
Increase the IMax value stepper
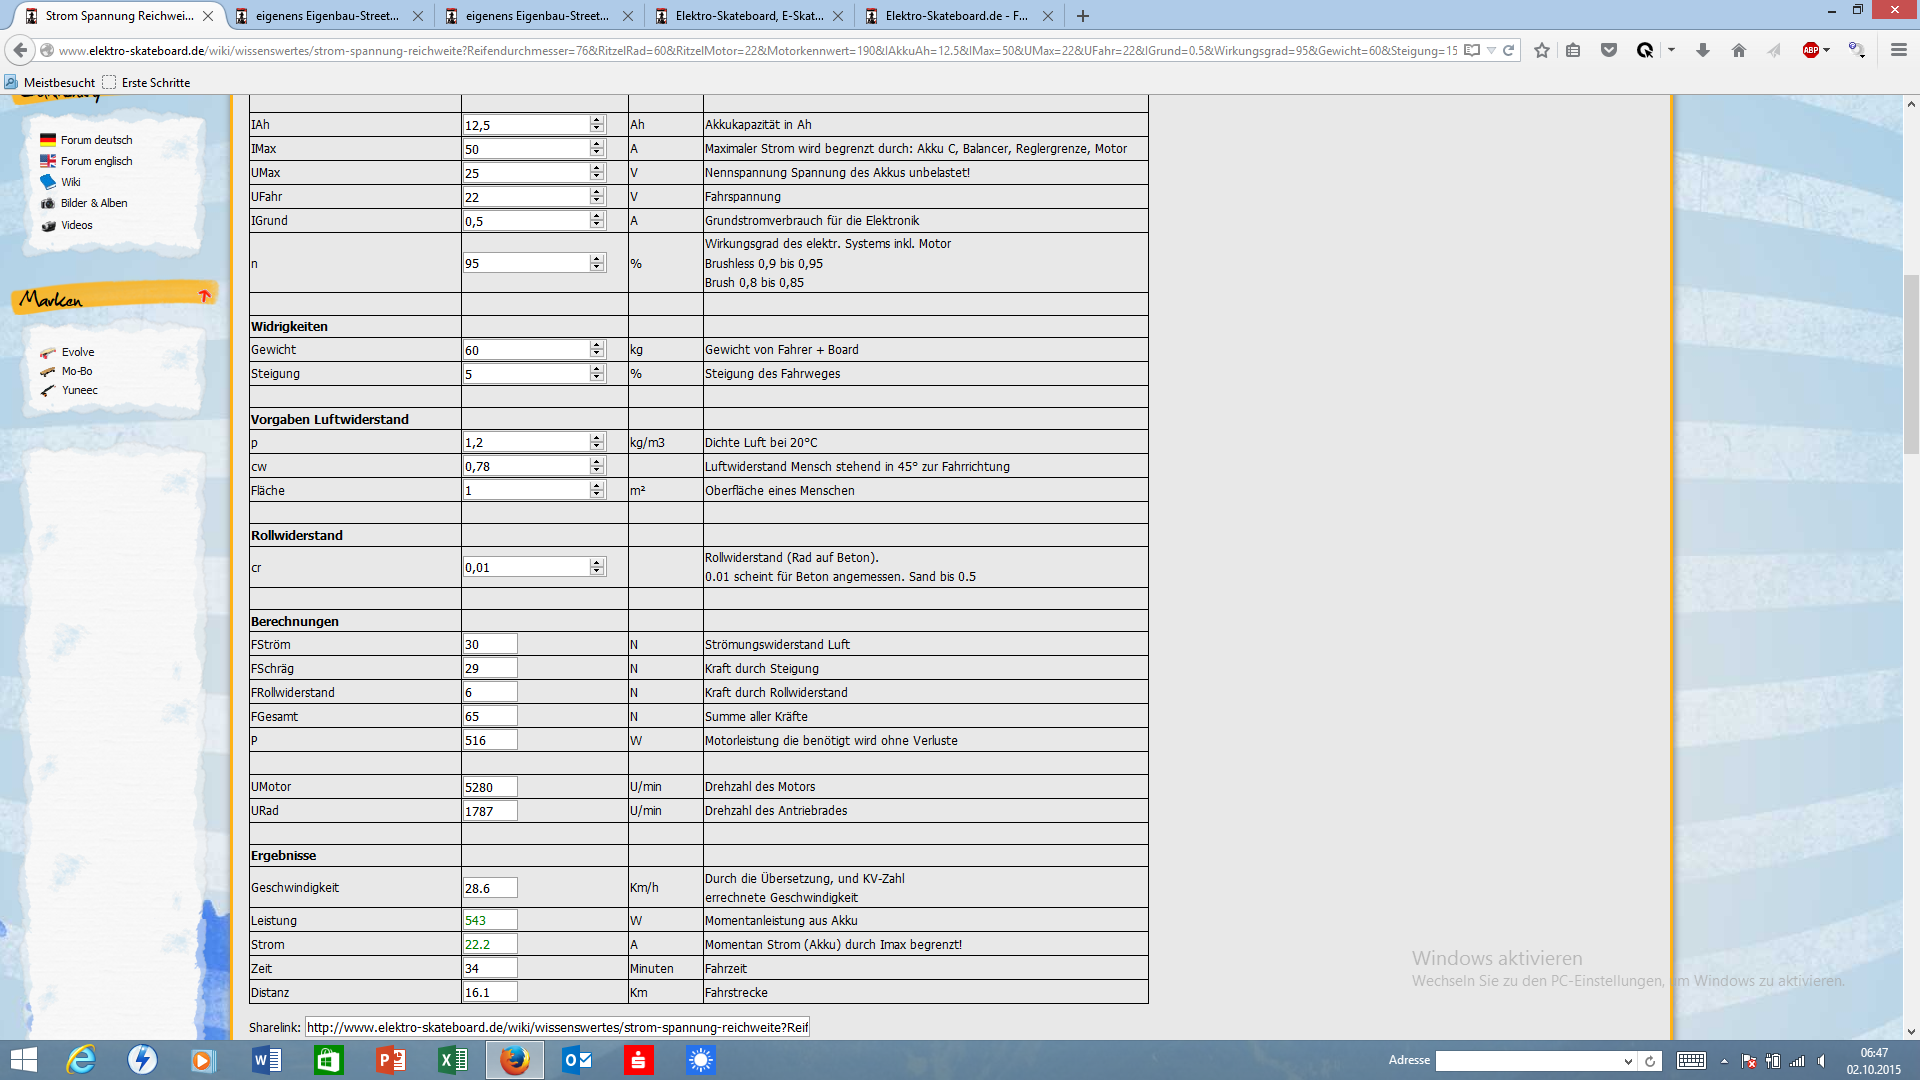tap(597, 144)
